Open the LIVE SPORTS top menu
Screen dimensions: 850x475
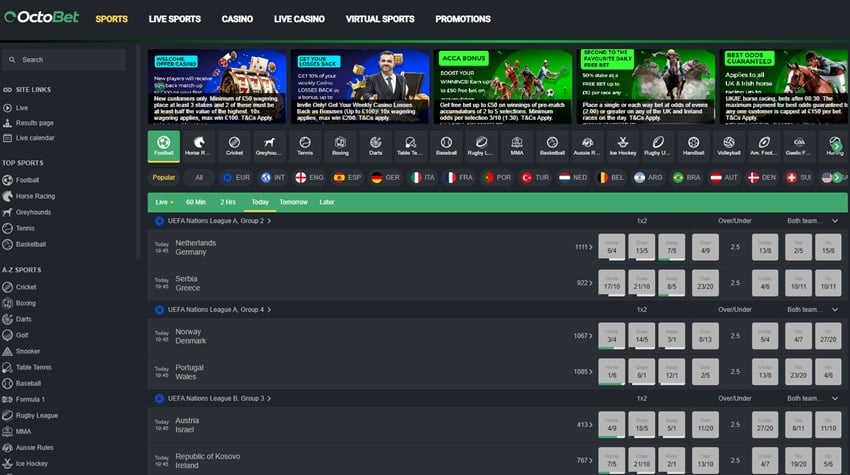175,19
